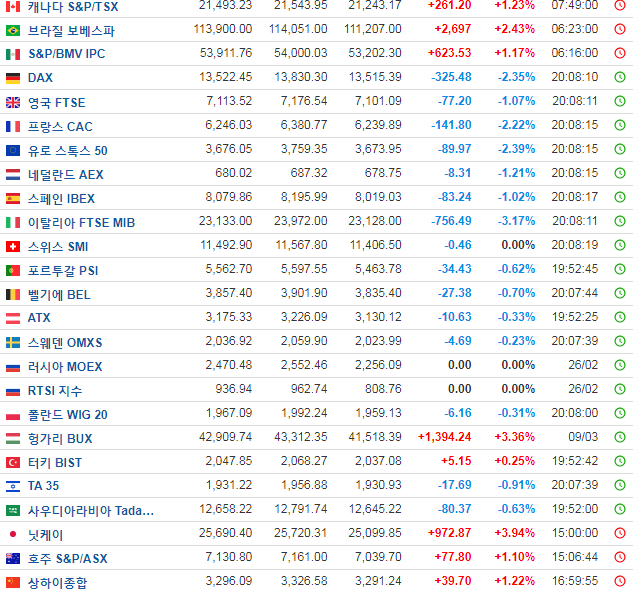Open the 스페인 IBEX index link
633x591 pixels.
[61, 198]
